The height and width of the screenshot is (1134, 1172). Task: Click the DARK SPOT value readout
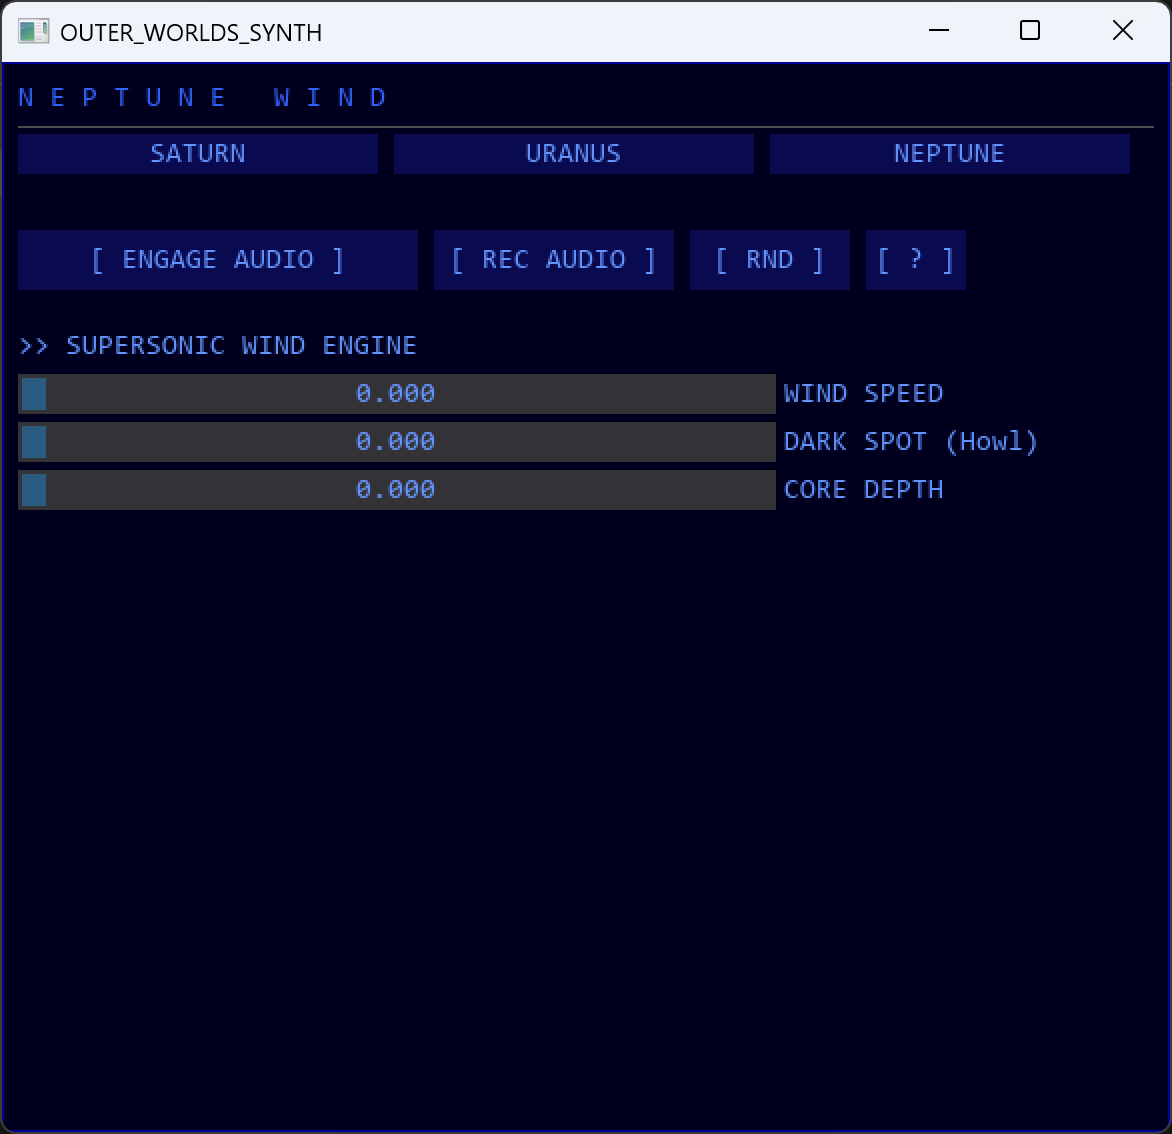pos(395,441)
